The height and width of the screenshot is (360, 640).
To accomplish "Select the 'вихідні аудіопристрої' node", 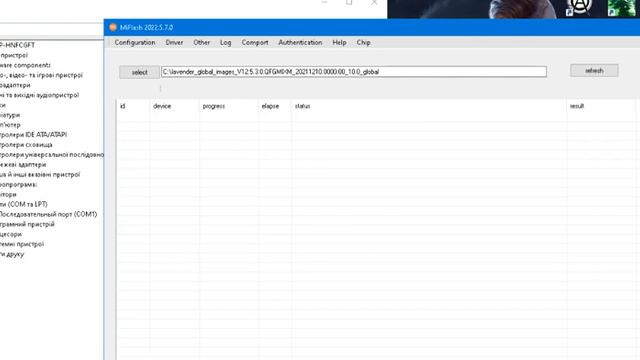I will tap(40, 95).
